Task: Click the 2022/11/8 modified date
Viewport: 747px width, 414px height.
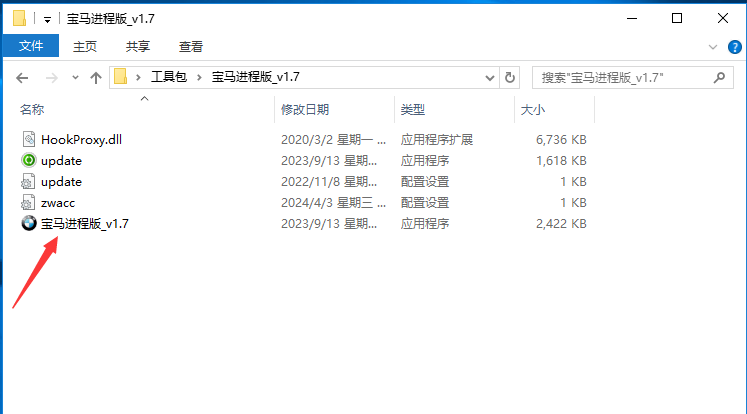Action: (x=329, y=182)
